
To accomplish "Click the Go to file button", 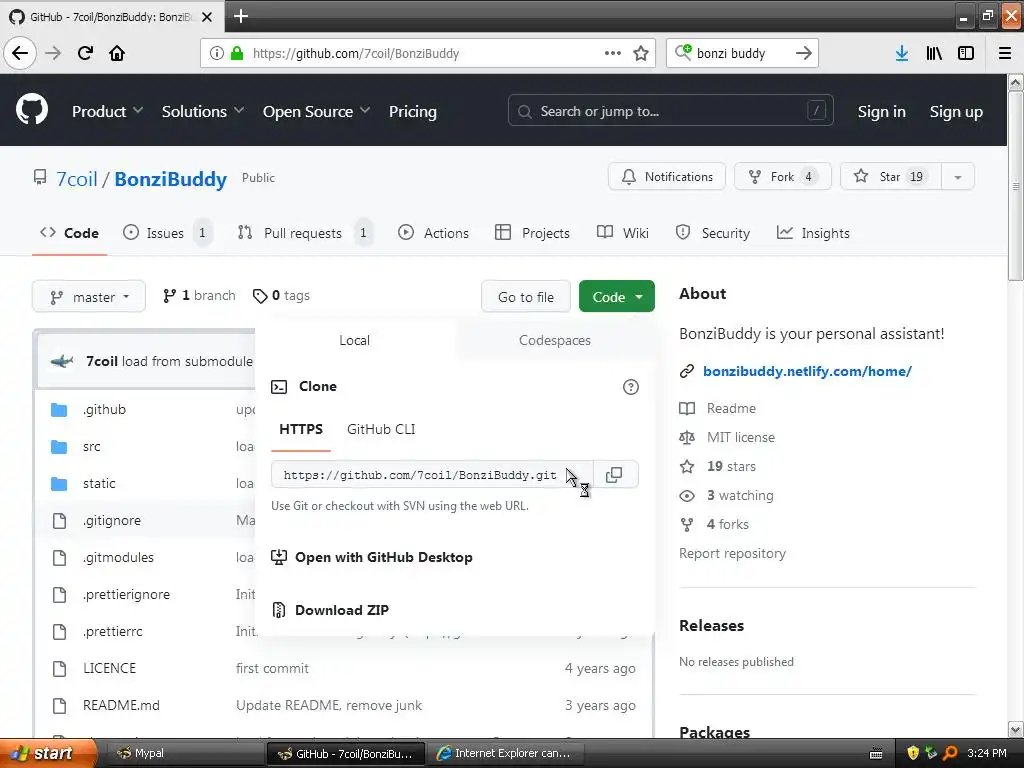I will click(x=526, y=297).
